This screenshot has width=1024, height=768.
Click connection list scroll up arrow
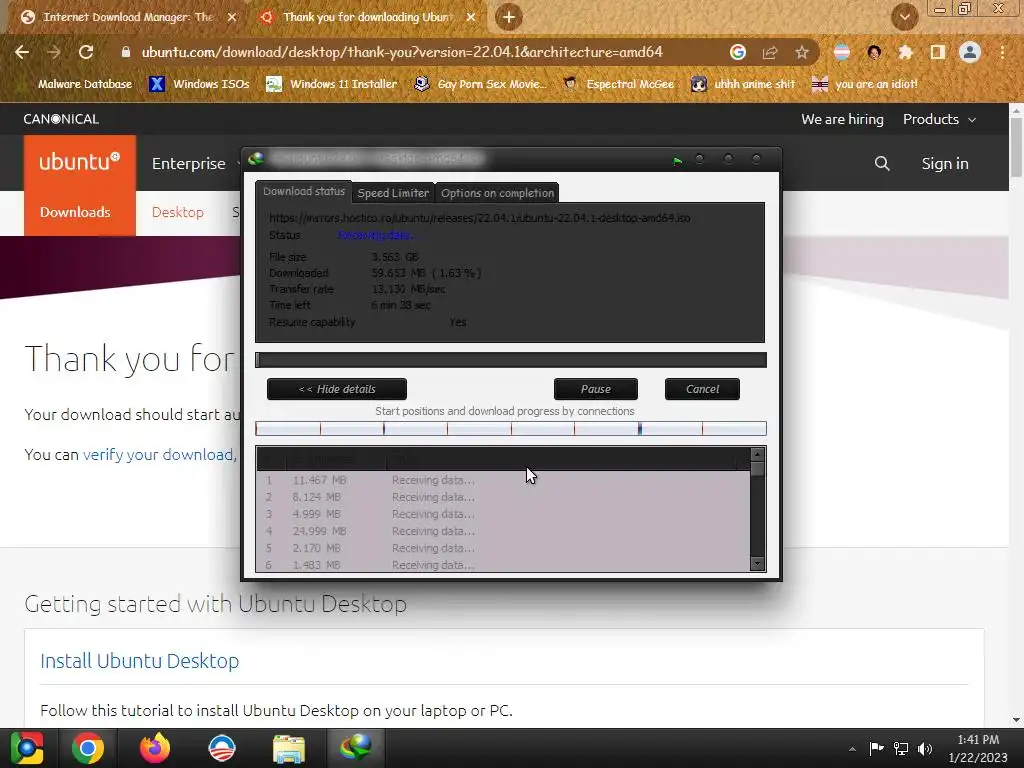click(758, 454)
